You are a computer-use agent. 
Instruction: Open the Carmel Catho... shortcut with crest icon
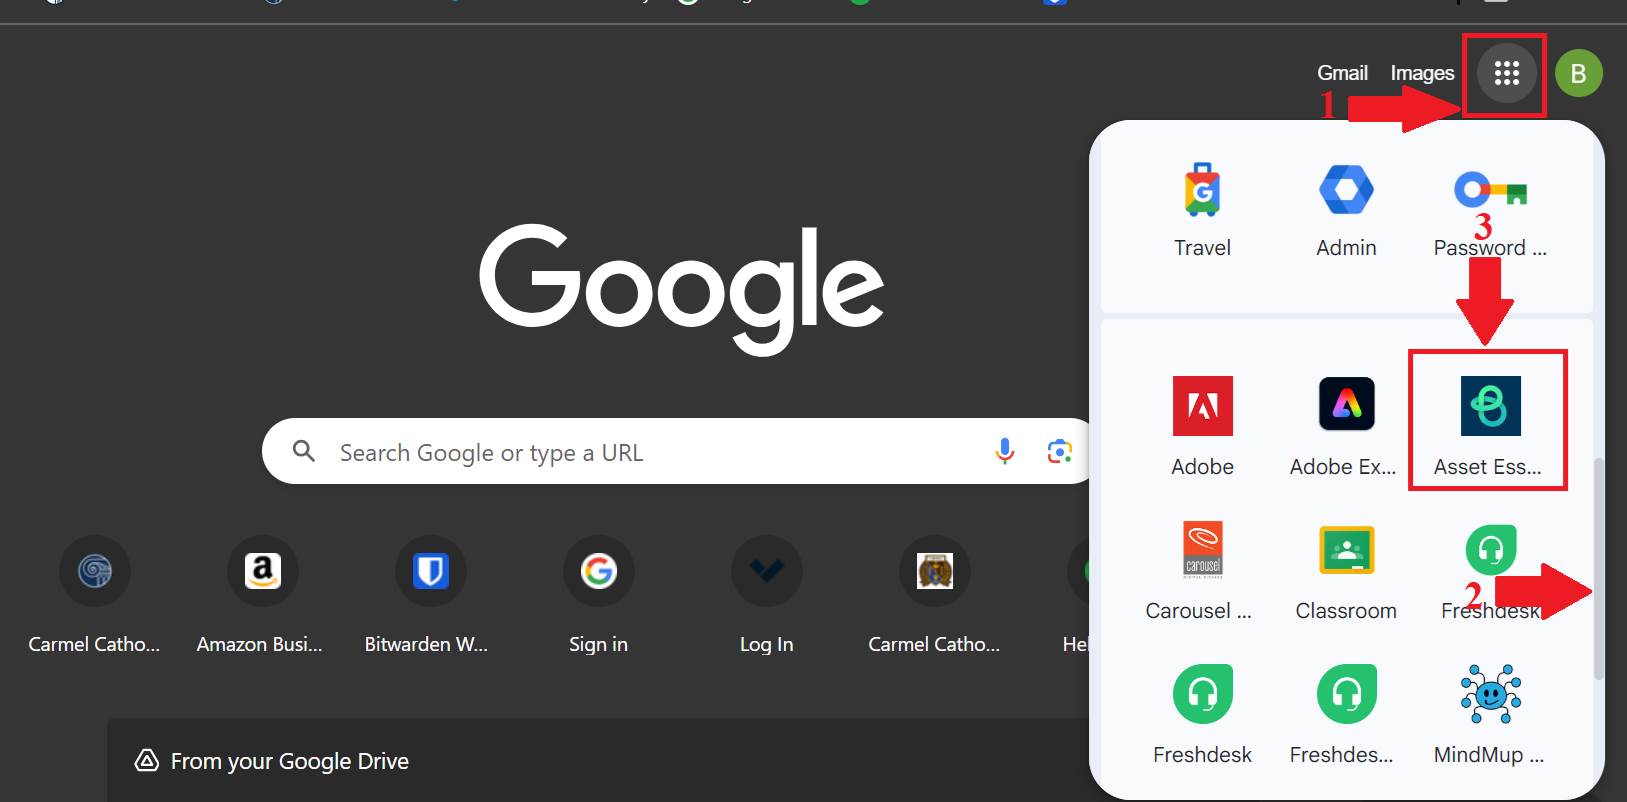934,596
